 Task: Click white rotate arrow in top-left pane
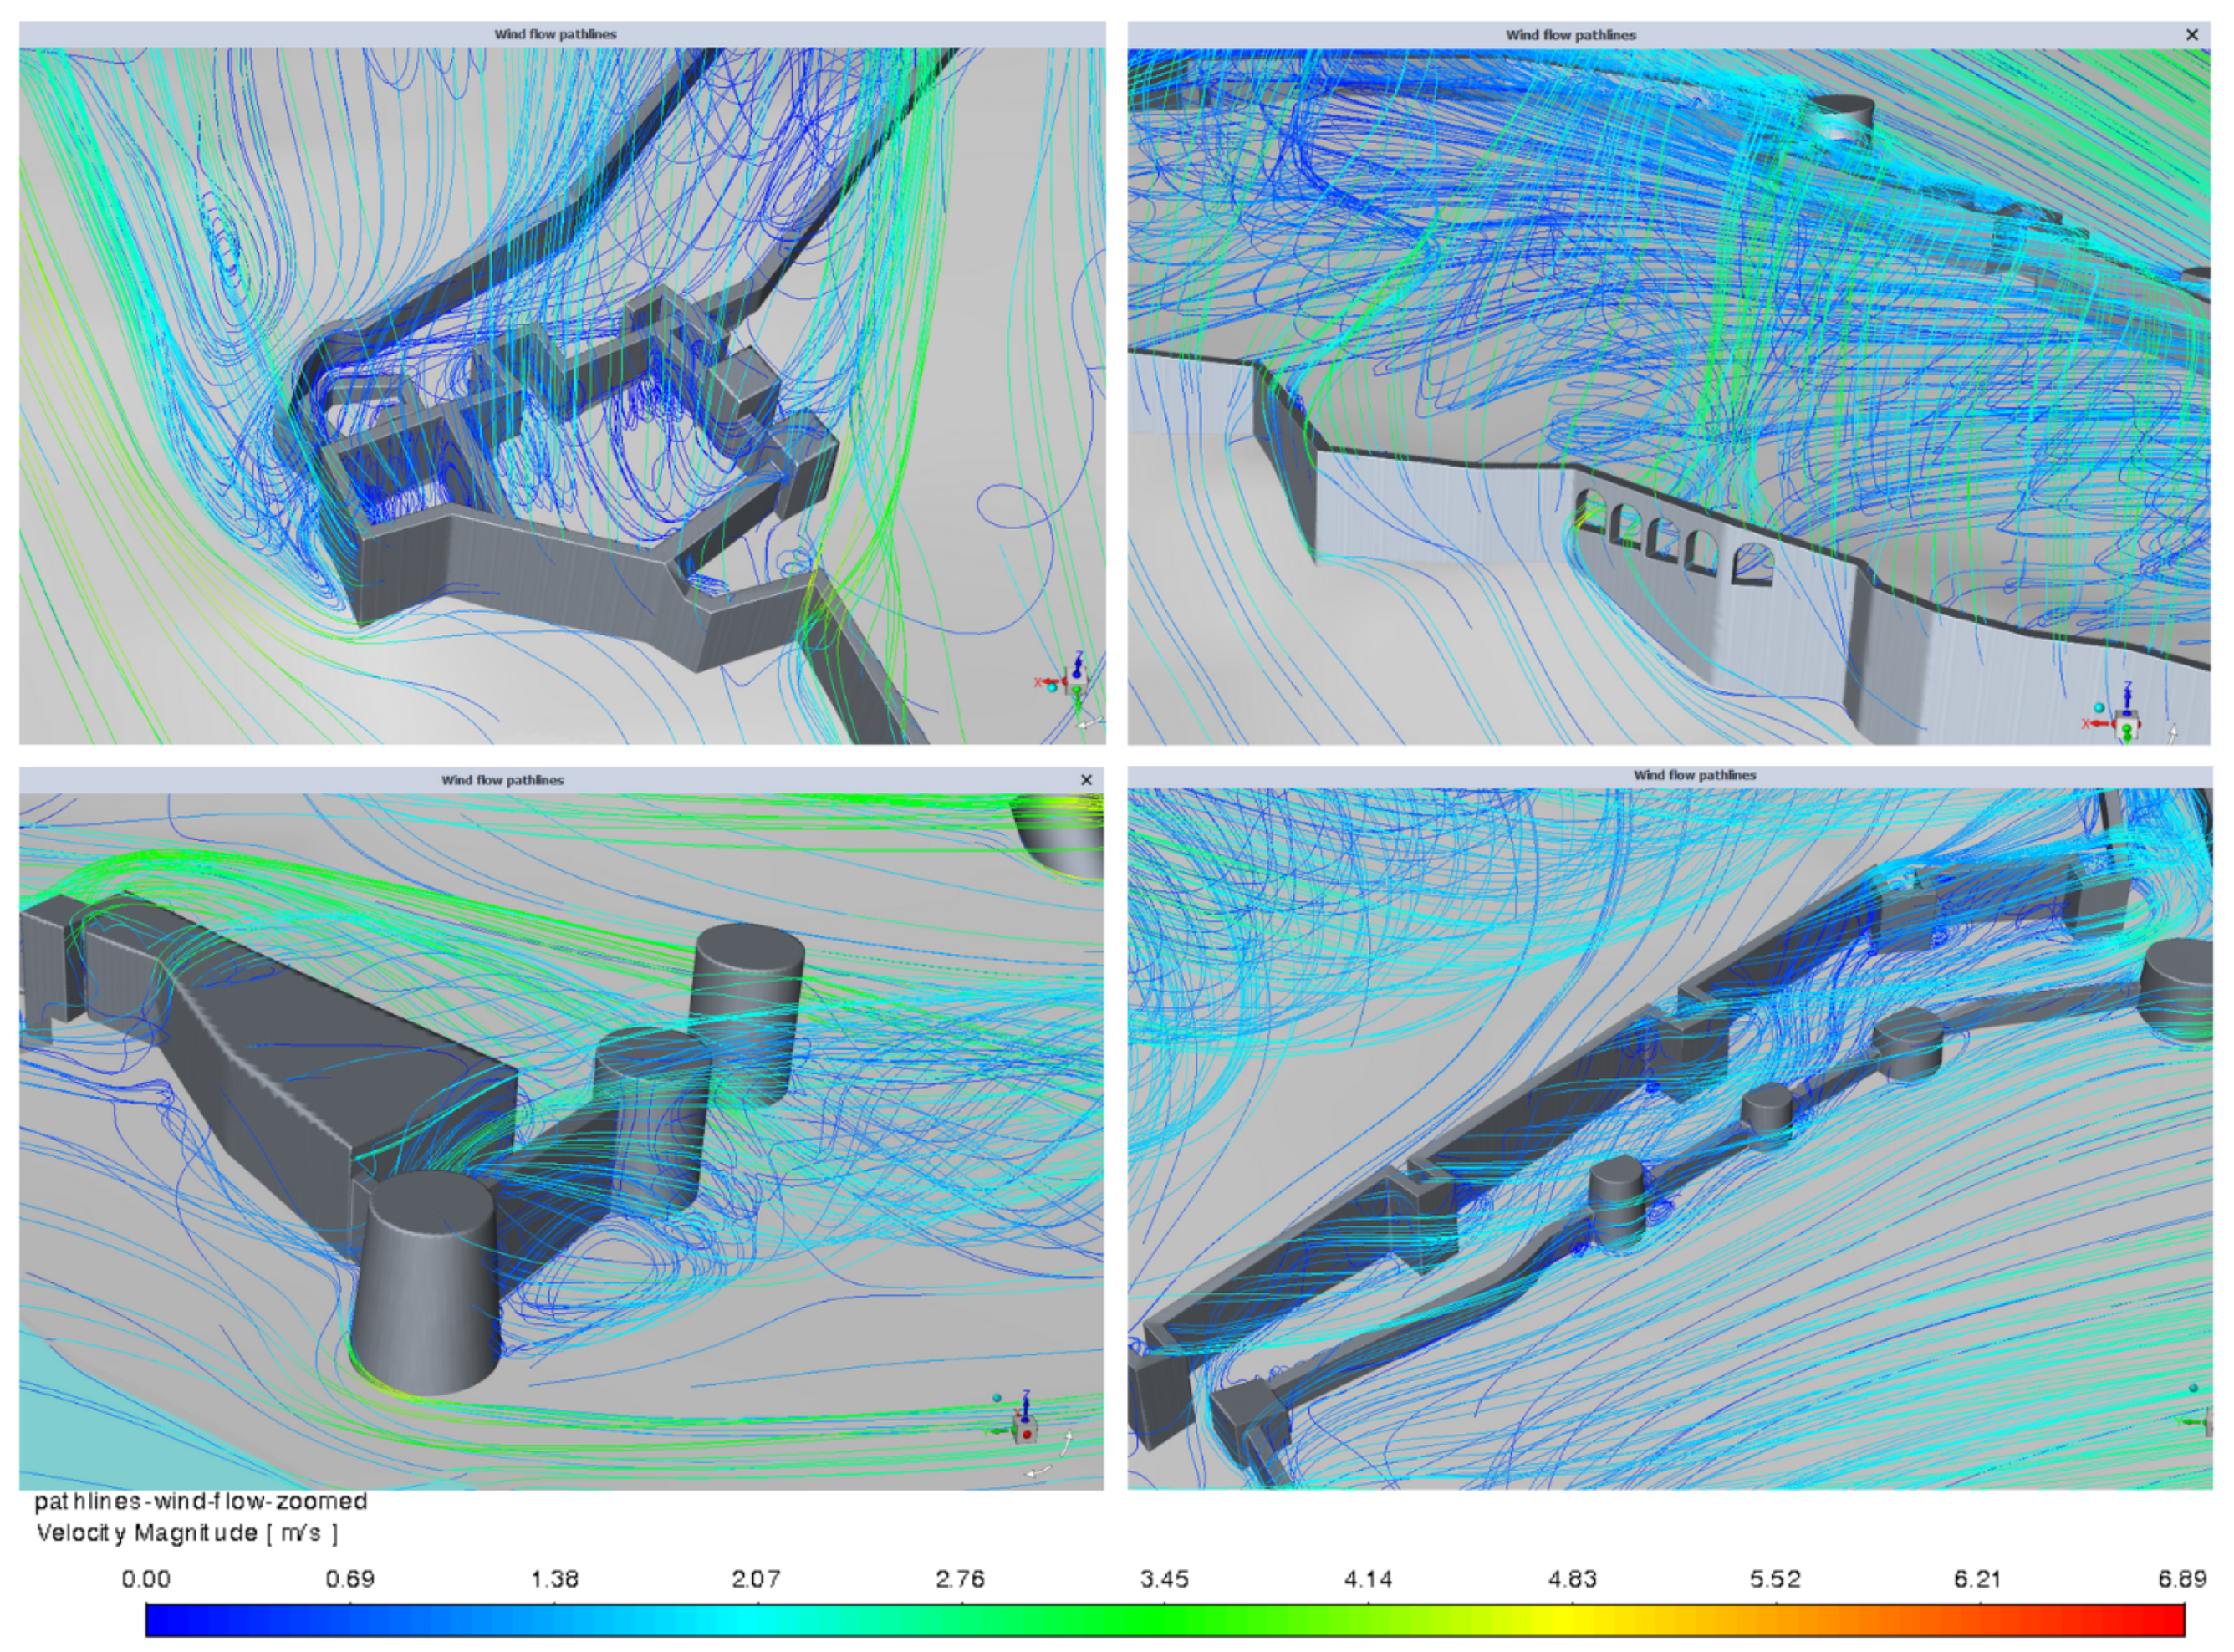1089,723
